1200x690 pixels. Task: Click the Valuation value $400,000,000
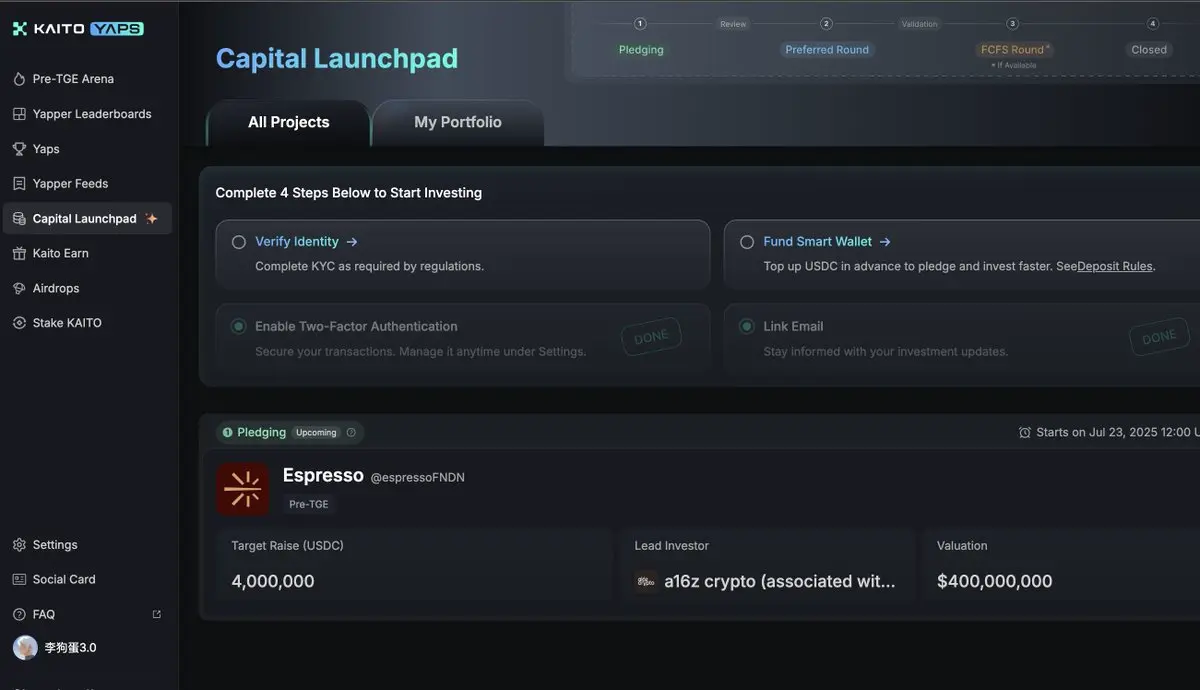[x=995, y=582]
